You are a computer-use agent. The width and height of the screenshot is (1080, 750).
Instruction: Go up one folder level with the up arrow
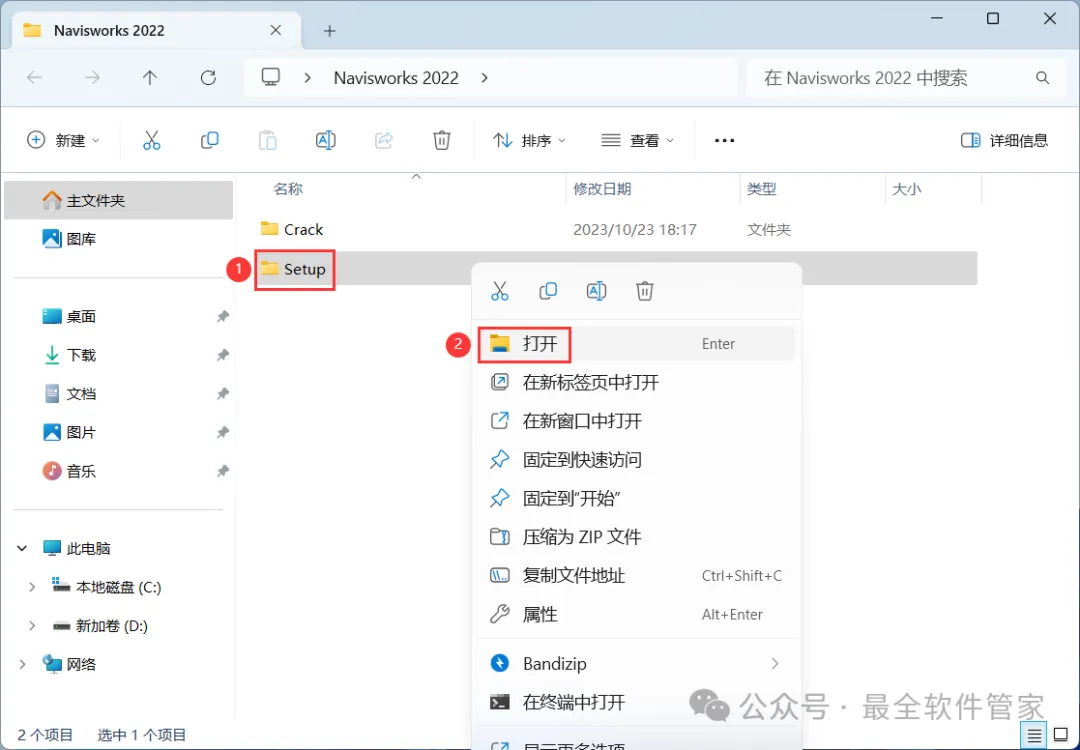(x=149, y=78)
